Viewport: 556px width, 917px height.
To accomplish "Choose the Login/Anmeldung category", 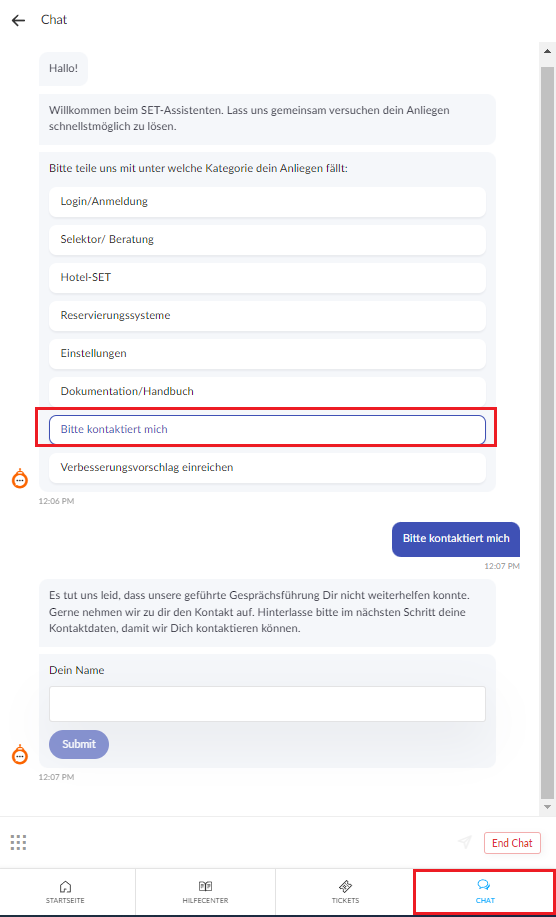I will pyautogui.click(x=267, y=202).
